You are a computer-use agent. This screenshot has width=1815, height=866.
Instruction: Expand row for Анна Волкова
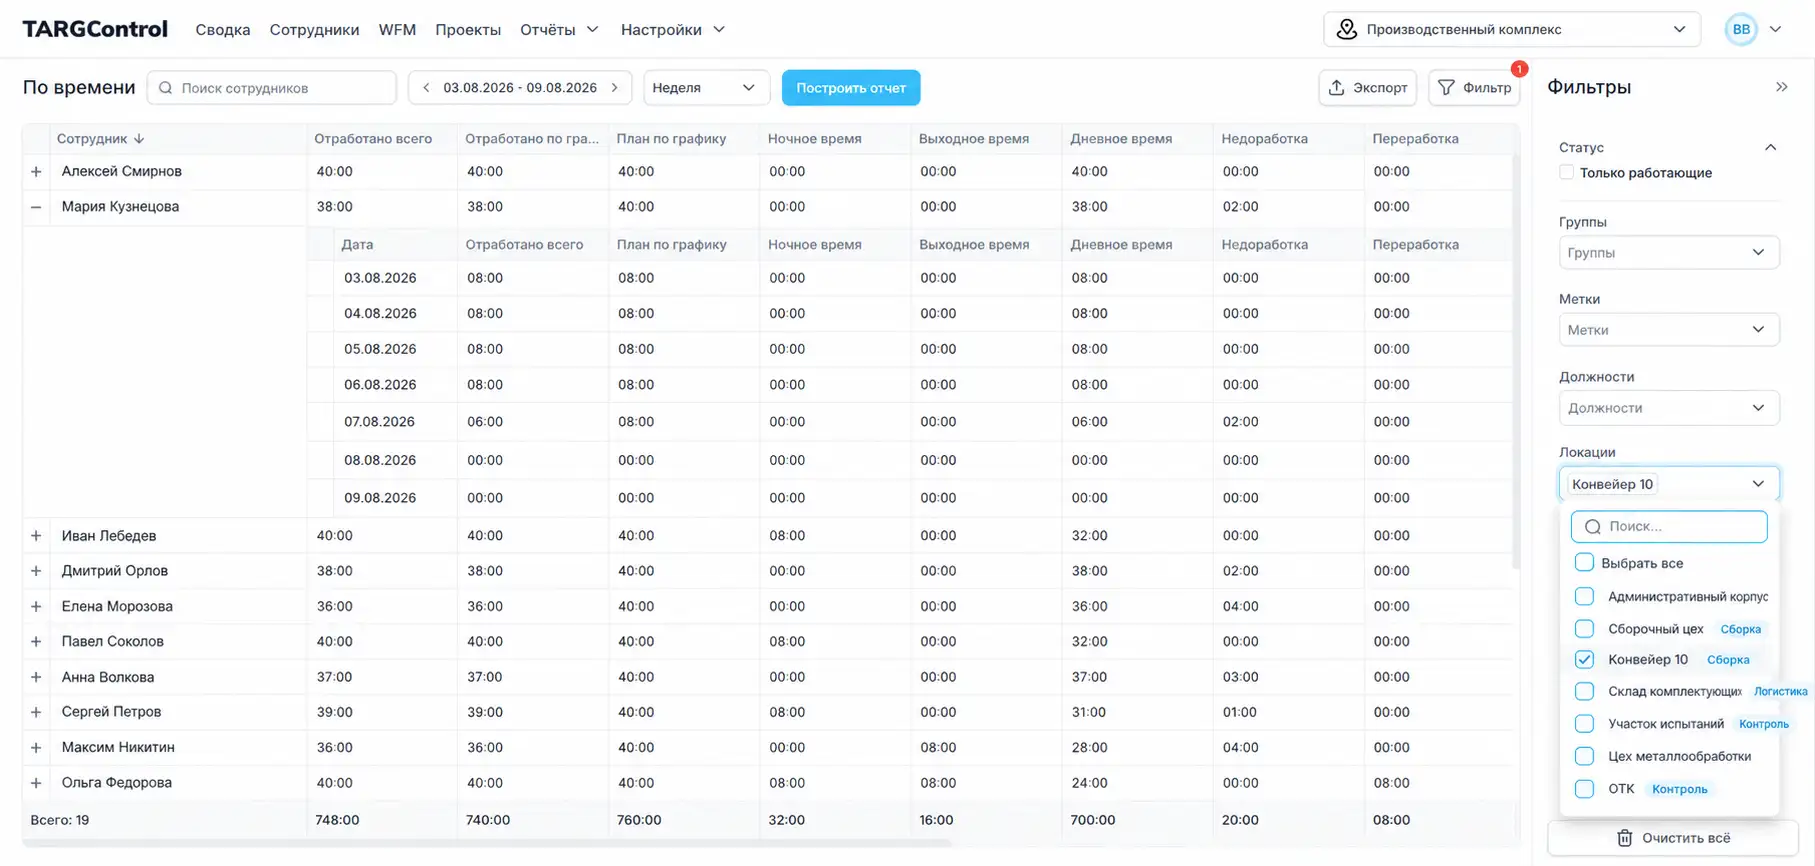36,677
